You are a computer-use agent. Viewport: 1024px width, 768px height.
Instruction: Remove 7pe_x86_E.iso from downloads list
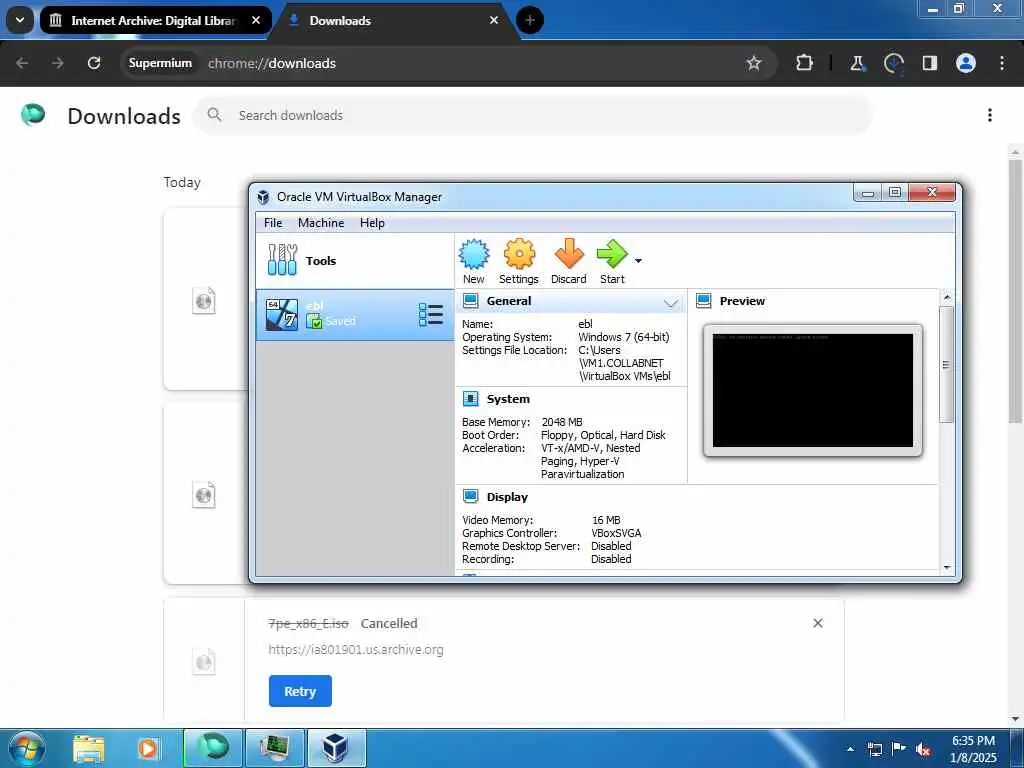(818, 623)
